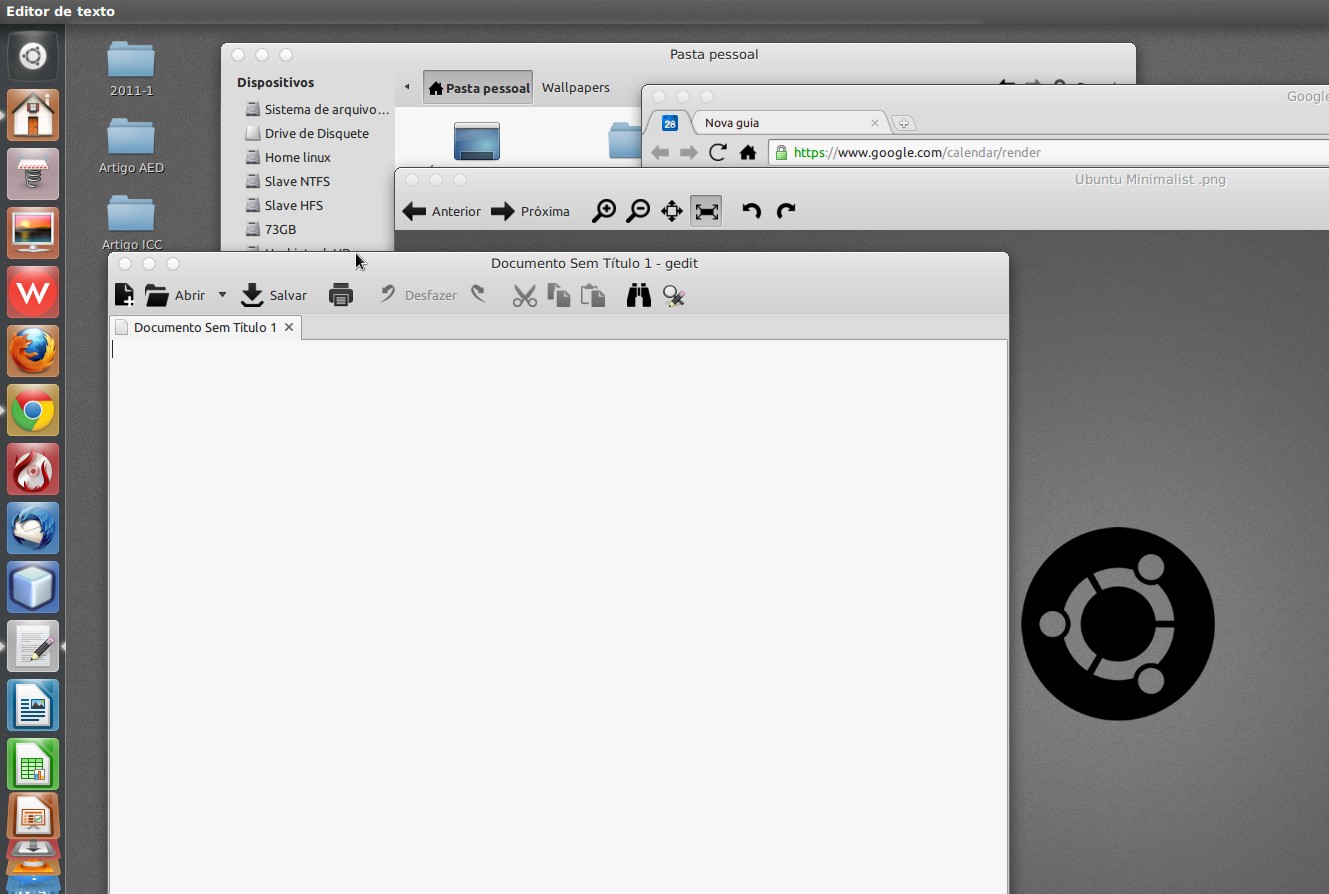Set normal size with four-arrow icon
This screenshot has height=894, width=1329.
672,211
